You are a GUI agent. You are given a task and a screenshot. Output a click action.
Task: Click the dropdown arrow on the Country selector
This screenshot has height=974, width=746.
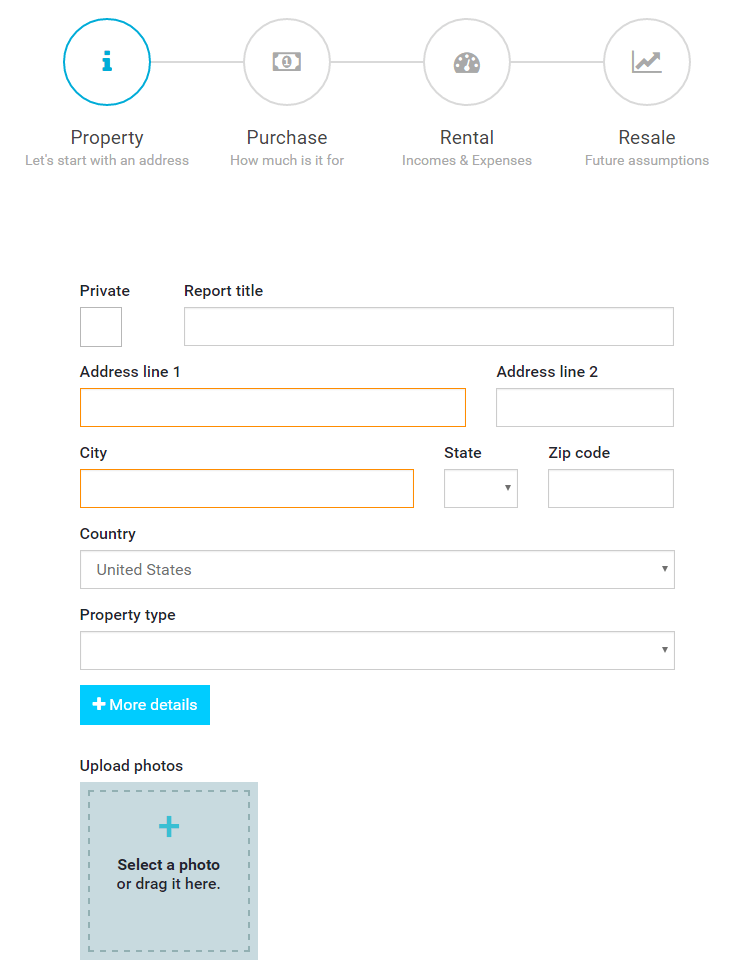coord(664,569)
